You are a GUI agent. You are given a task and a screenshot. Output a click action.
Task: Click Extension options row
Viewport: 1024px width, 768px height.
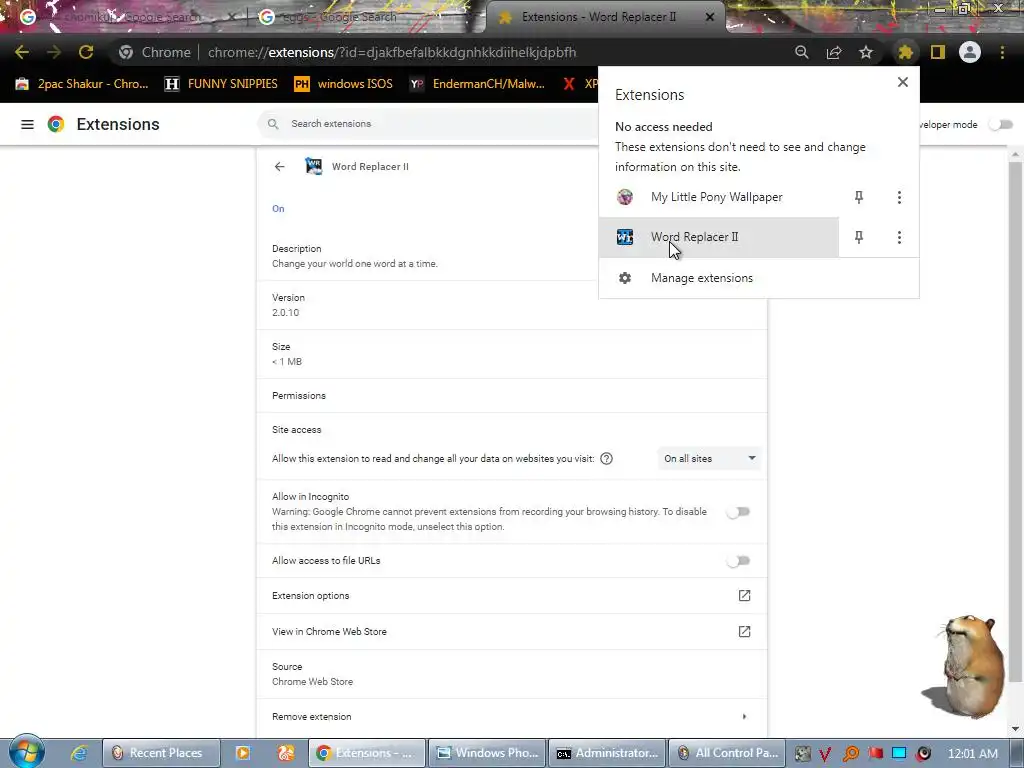[x=511, y=596]
